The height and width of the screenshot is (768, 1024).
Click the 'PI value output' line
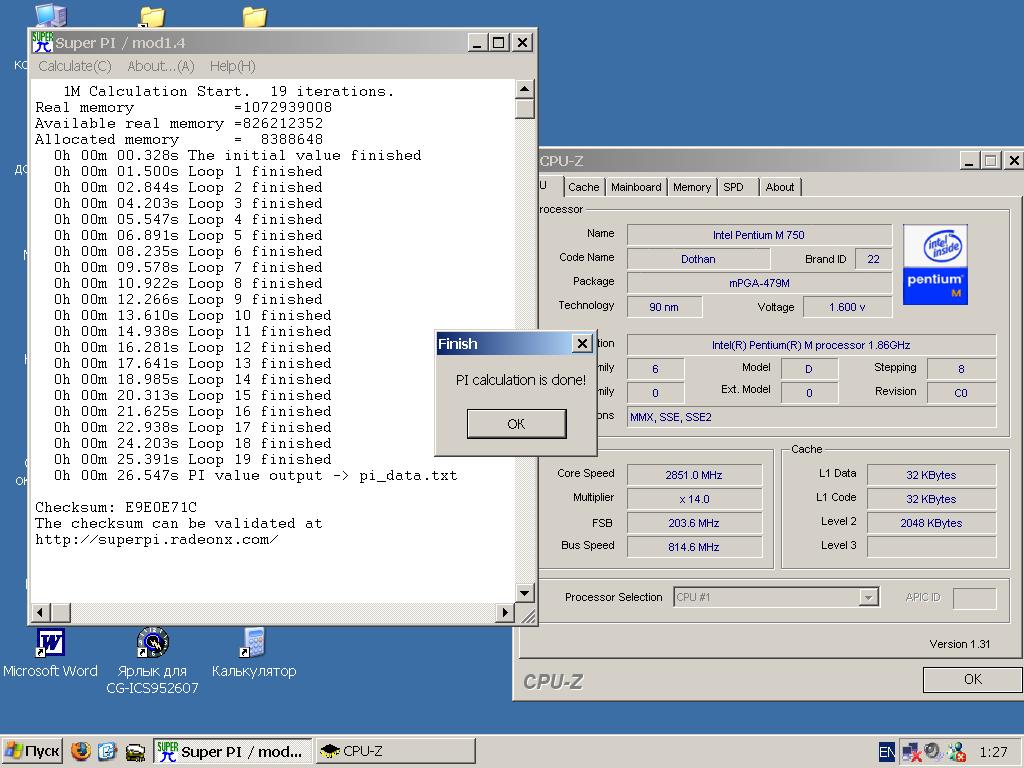[x=255, y=475]
